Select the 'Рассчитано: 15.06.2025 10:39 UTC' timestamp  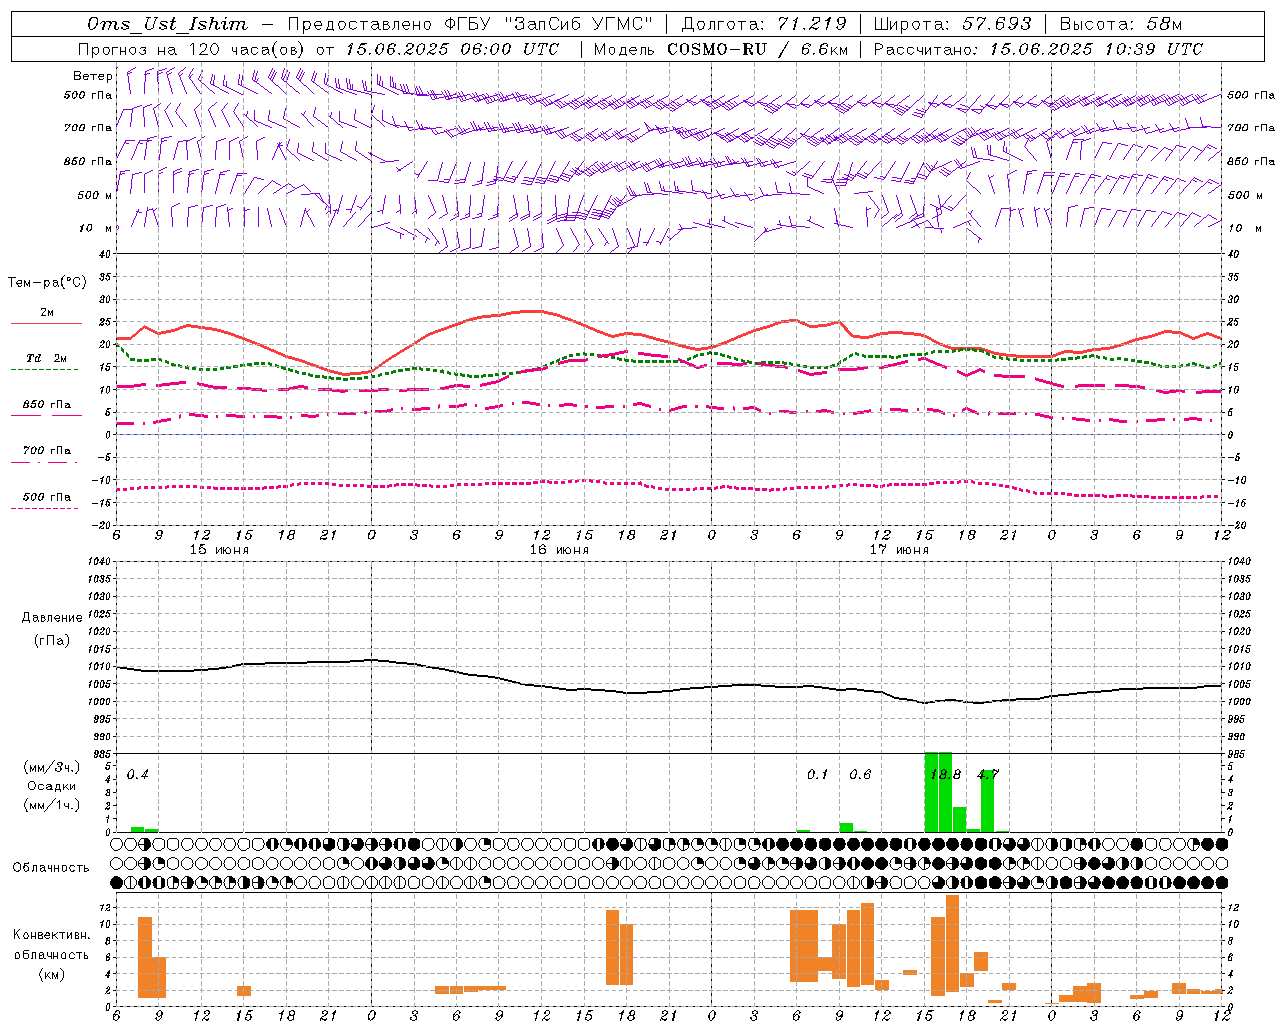pos(1038,49)
